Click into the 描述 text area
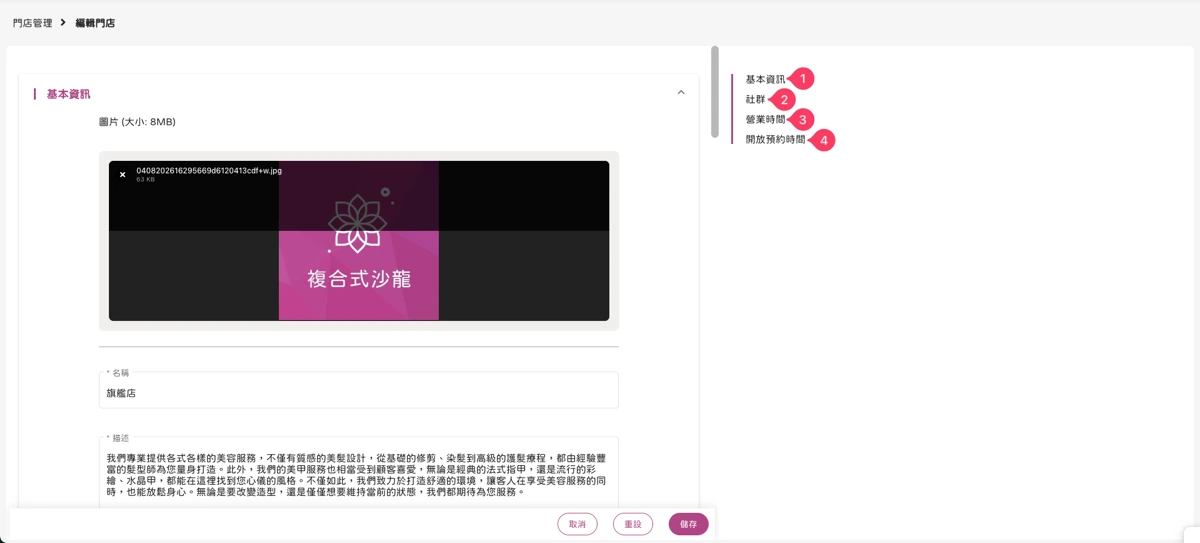This screenshot has height=543, width=1200. [x=359, y=472]
